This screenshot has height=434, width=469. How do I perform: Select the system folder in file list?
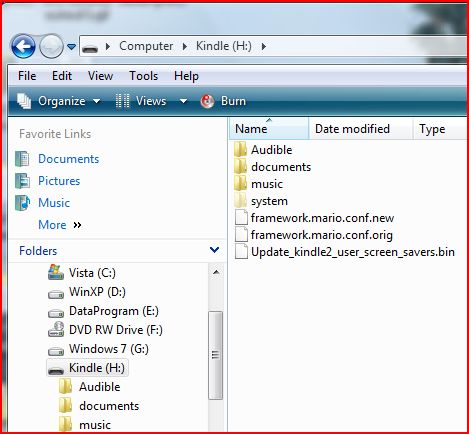click(269, 201)
